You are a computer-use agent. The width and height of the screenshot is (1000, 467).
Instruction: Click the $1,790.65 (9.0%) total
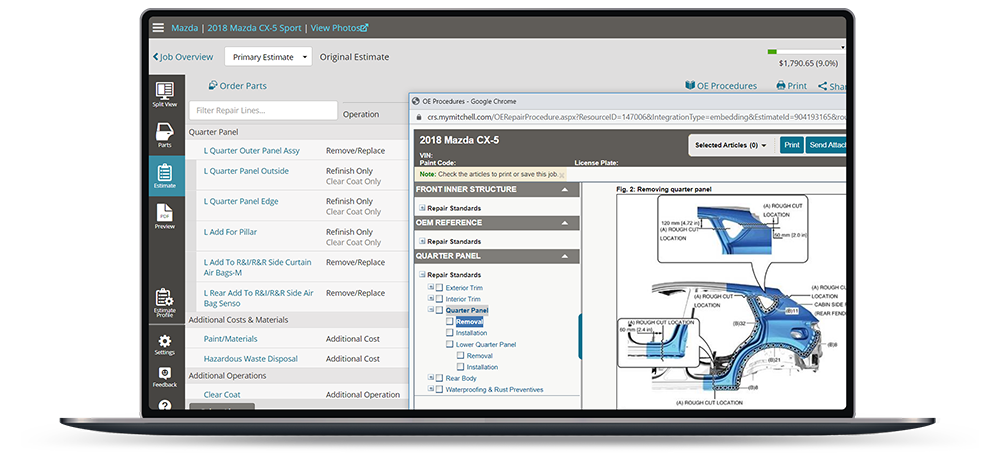click(x=808, y=63)
